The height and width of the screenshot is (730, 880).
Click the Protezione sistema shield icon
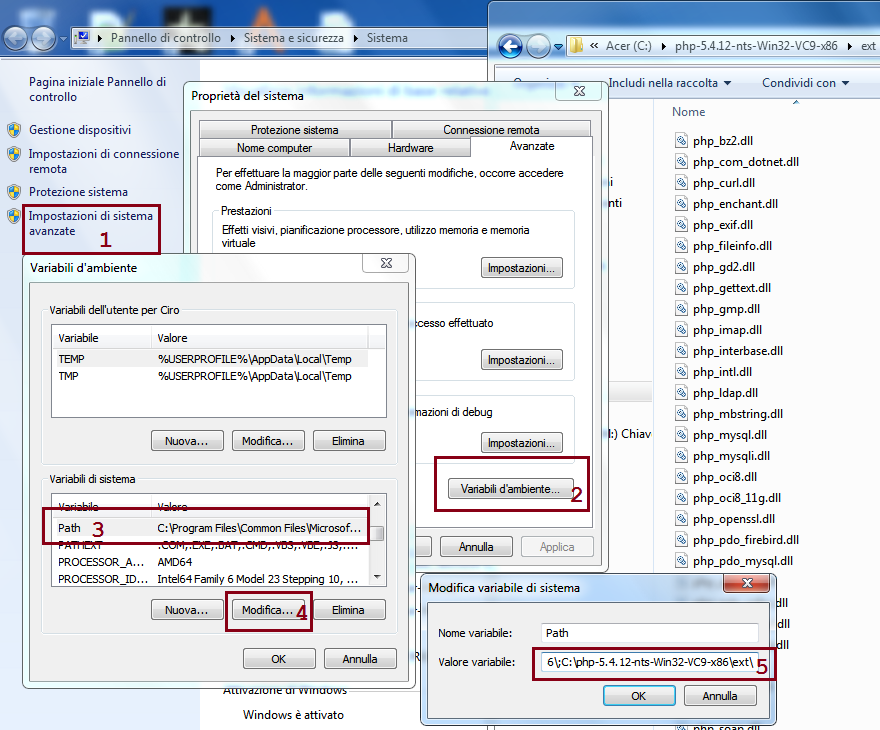(x=12, y=191)
